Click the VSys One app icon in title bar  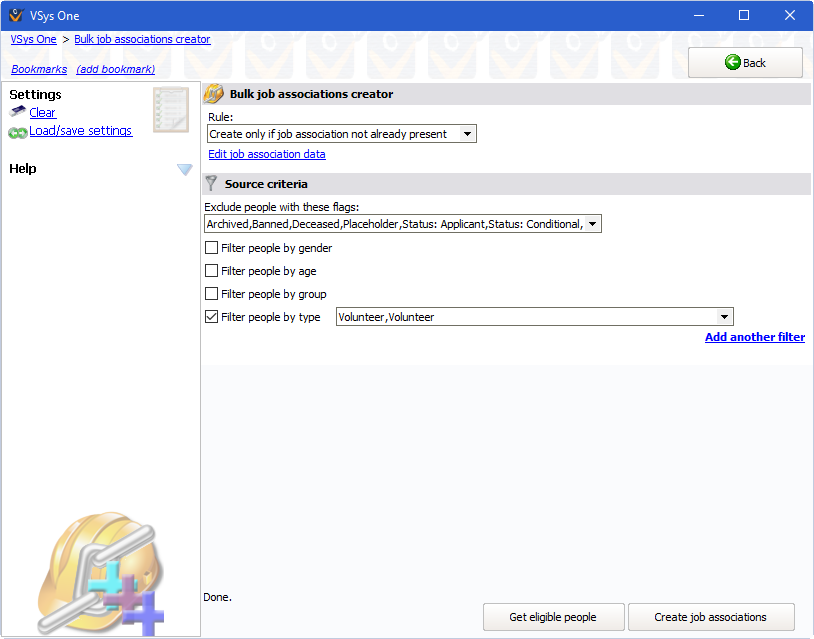[16, 15]
